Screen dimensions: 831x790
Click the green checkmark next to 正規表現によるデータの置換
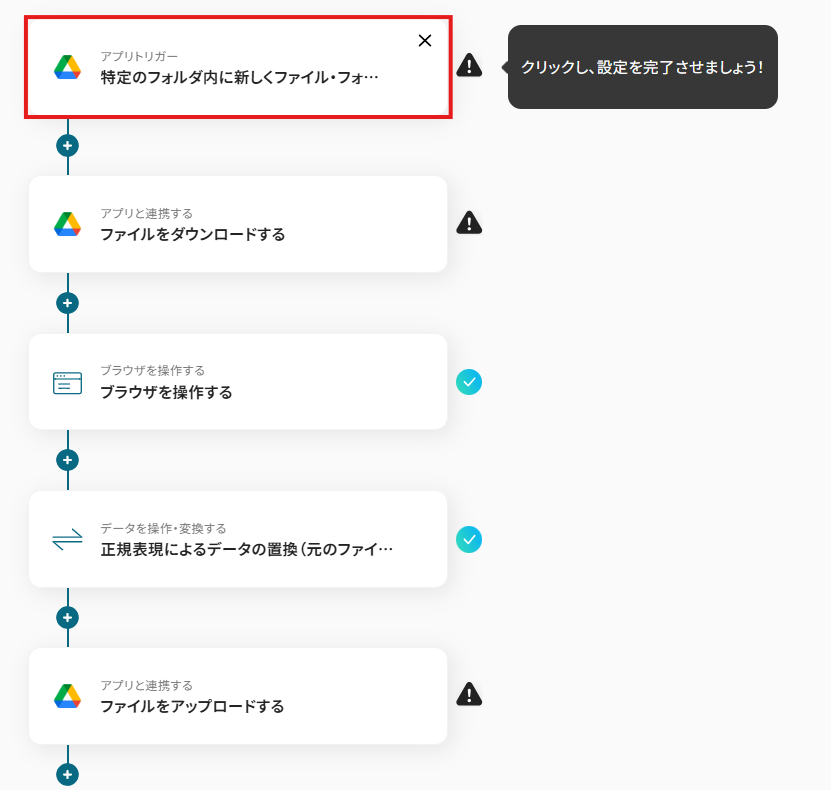point(469,539)
